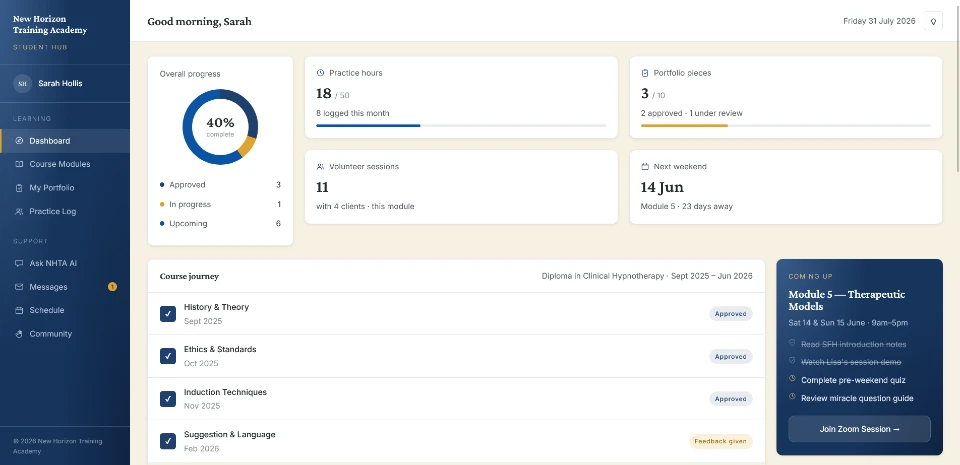This screenshot has height=465, width=960.
Task: Click Read SFH introduction notes task
Action: click(x=853, y=344)
